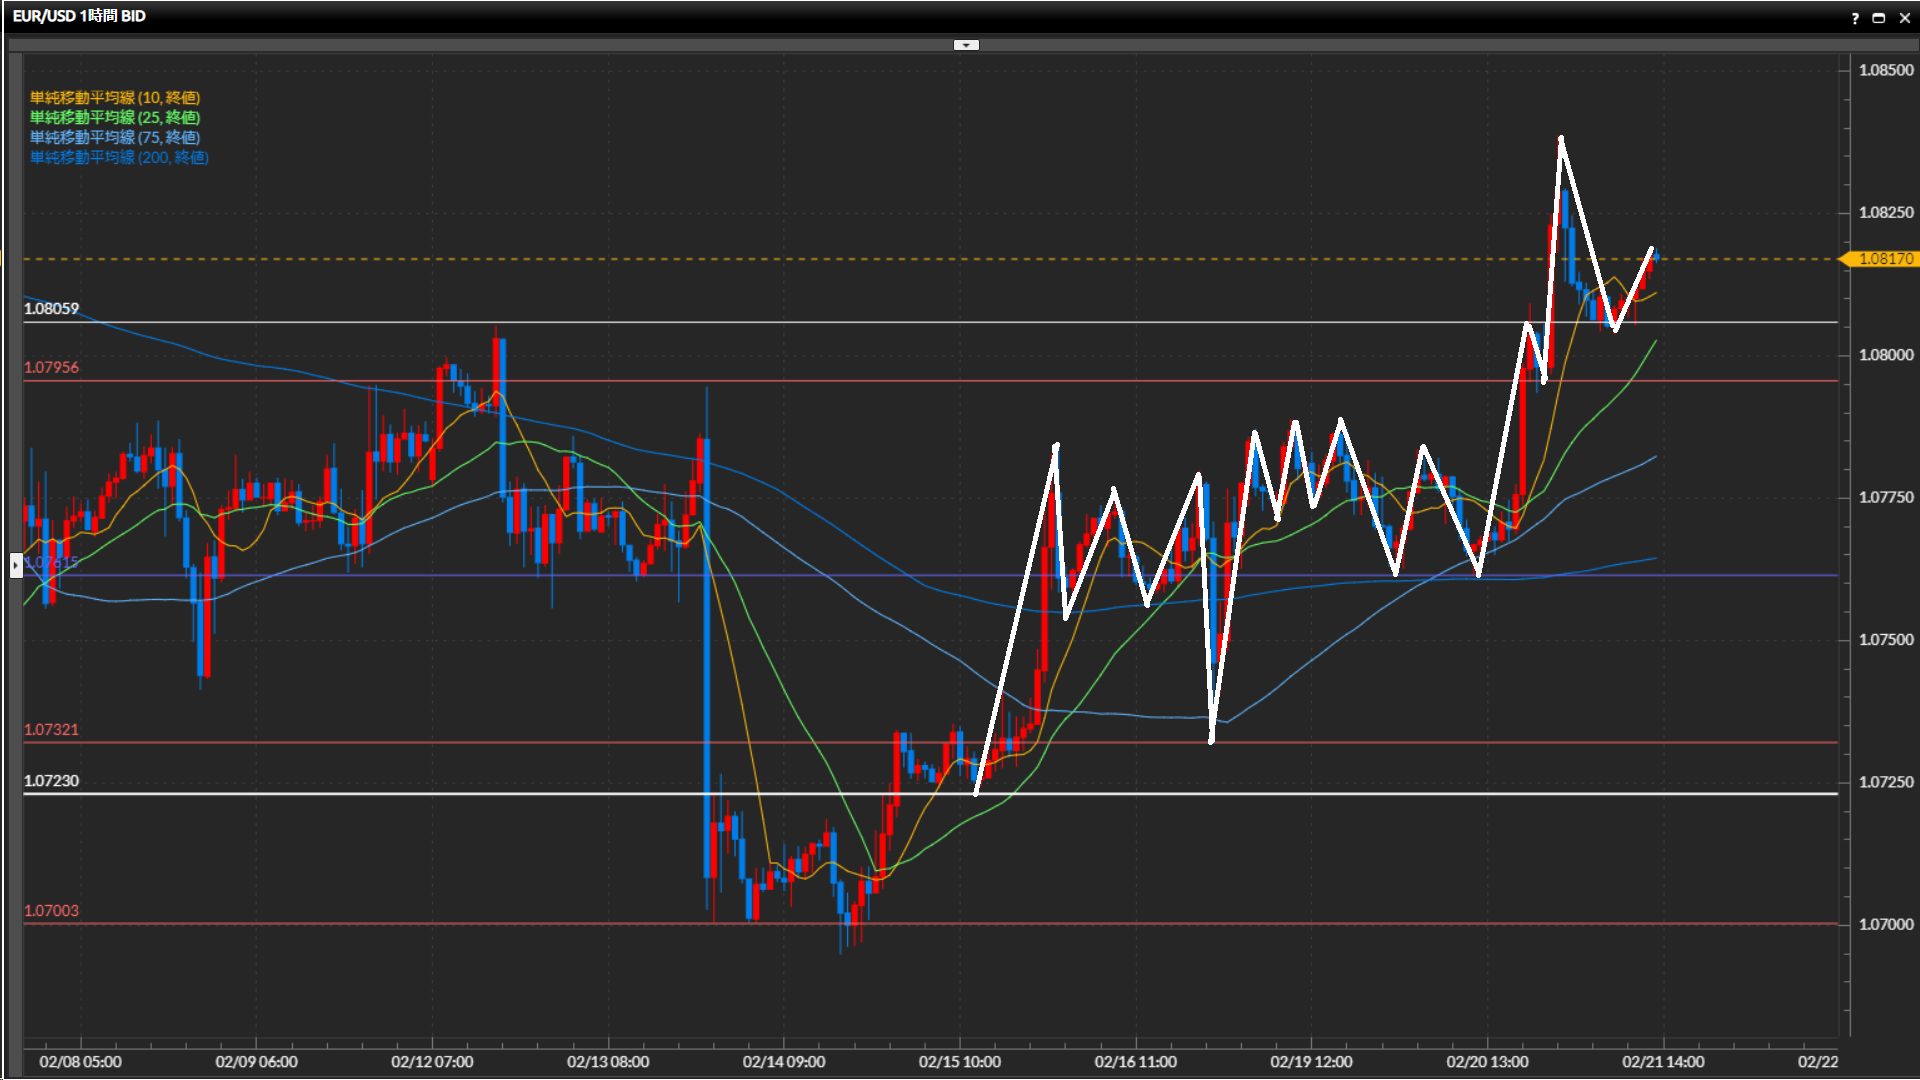Click the 1.07003 red line label
This screenshot has width=1920, height=1080.
pos(52,911)
